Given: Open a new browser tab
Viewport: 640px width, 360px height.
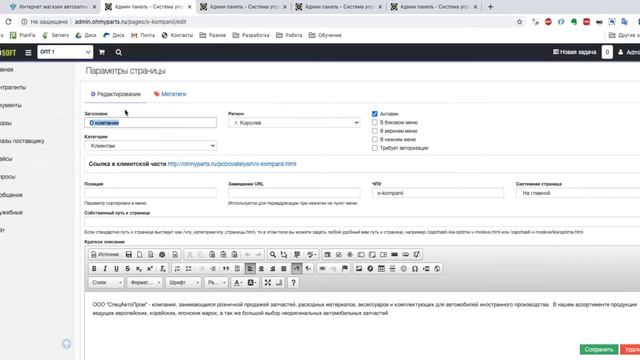Looking at the screenshot, I should 490,7.
